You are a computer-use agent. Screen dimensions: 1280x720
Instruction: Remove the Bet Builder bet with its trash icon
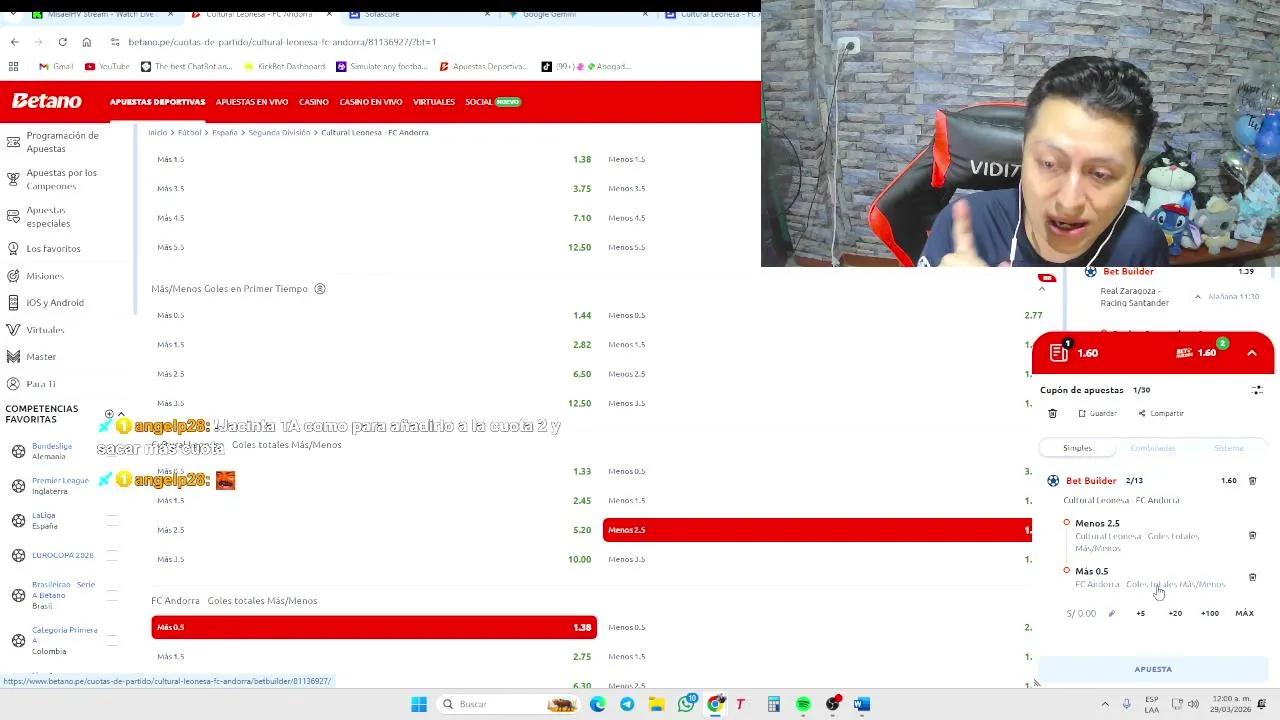click(x=1252, y=481)
